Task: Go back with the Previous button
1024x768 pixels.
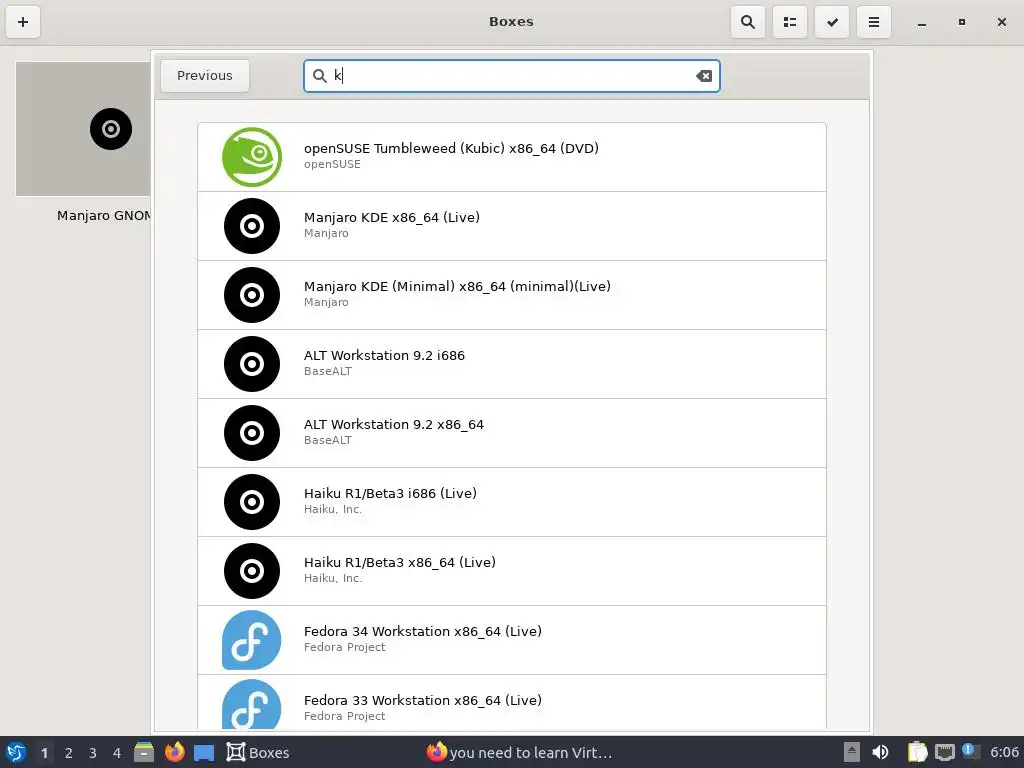Action: [x=204, y=76]
